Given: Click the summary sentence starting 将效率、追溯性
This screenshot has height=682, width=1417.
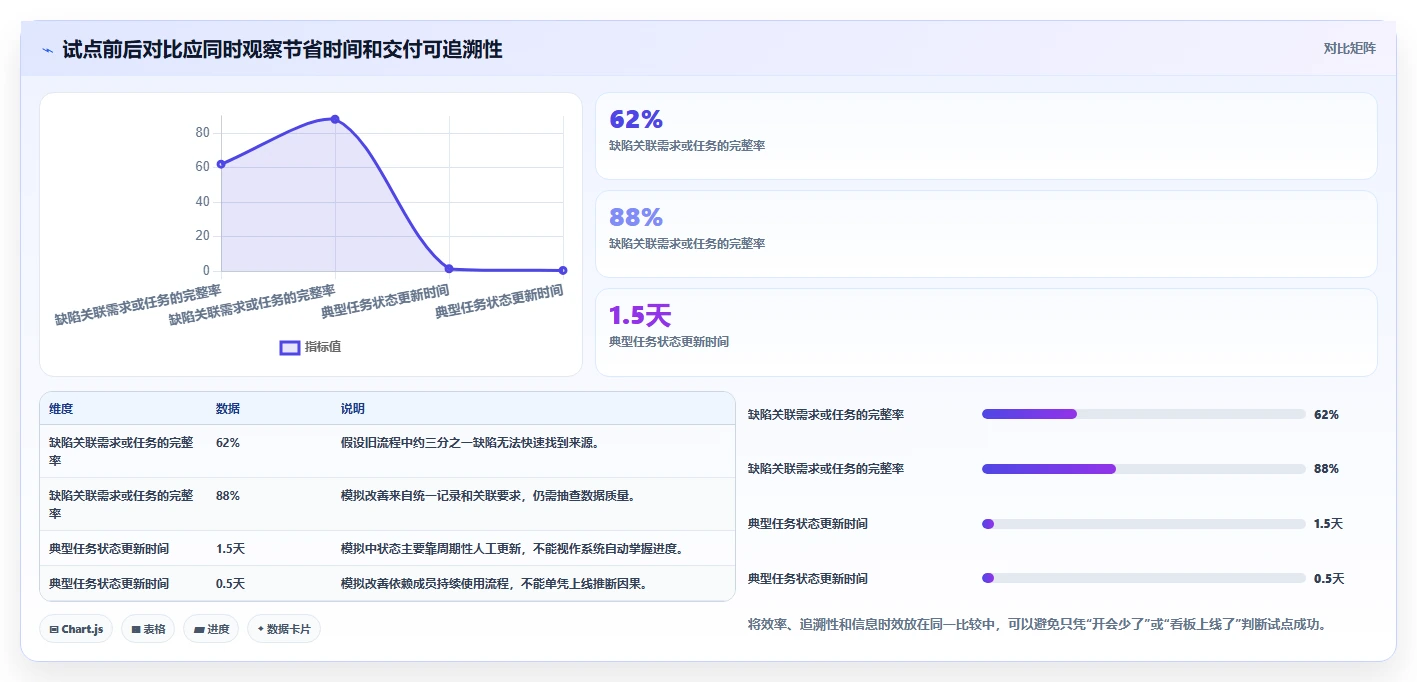Looking at the screenshot, I should tap(1037, 624).
